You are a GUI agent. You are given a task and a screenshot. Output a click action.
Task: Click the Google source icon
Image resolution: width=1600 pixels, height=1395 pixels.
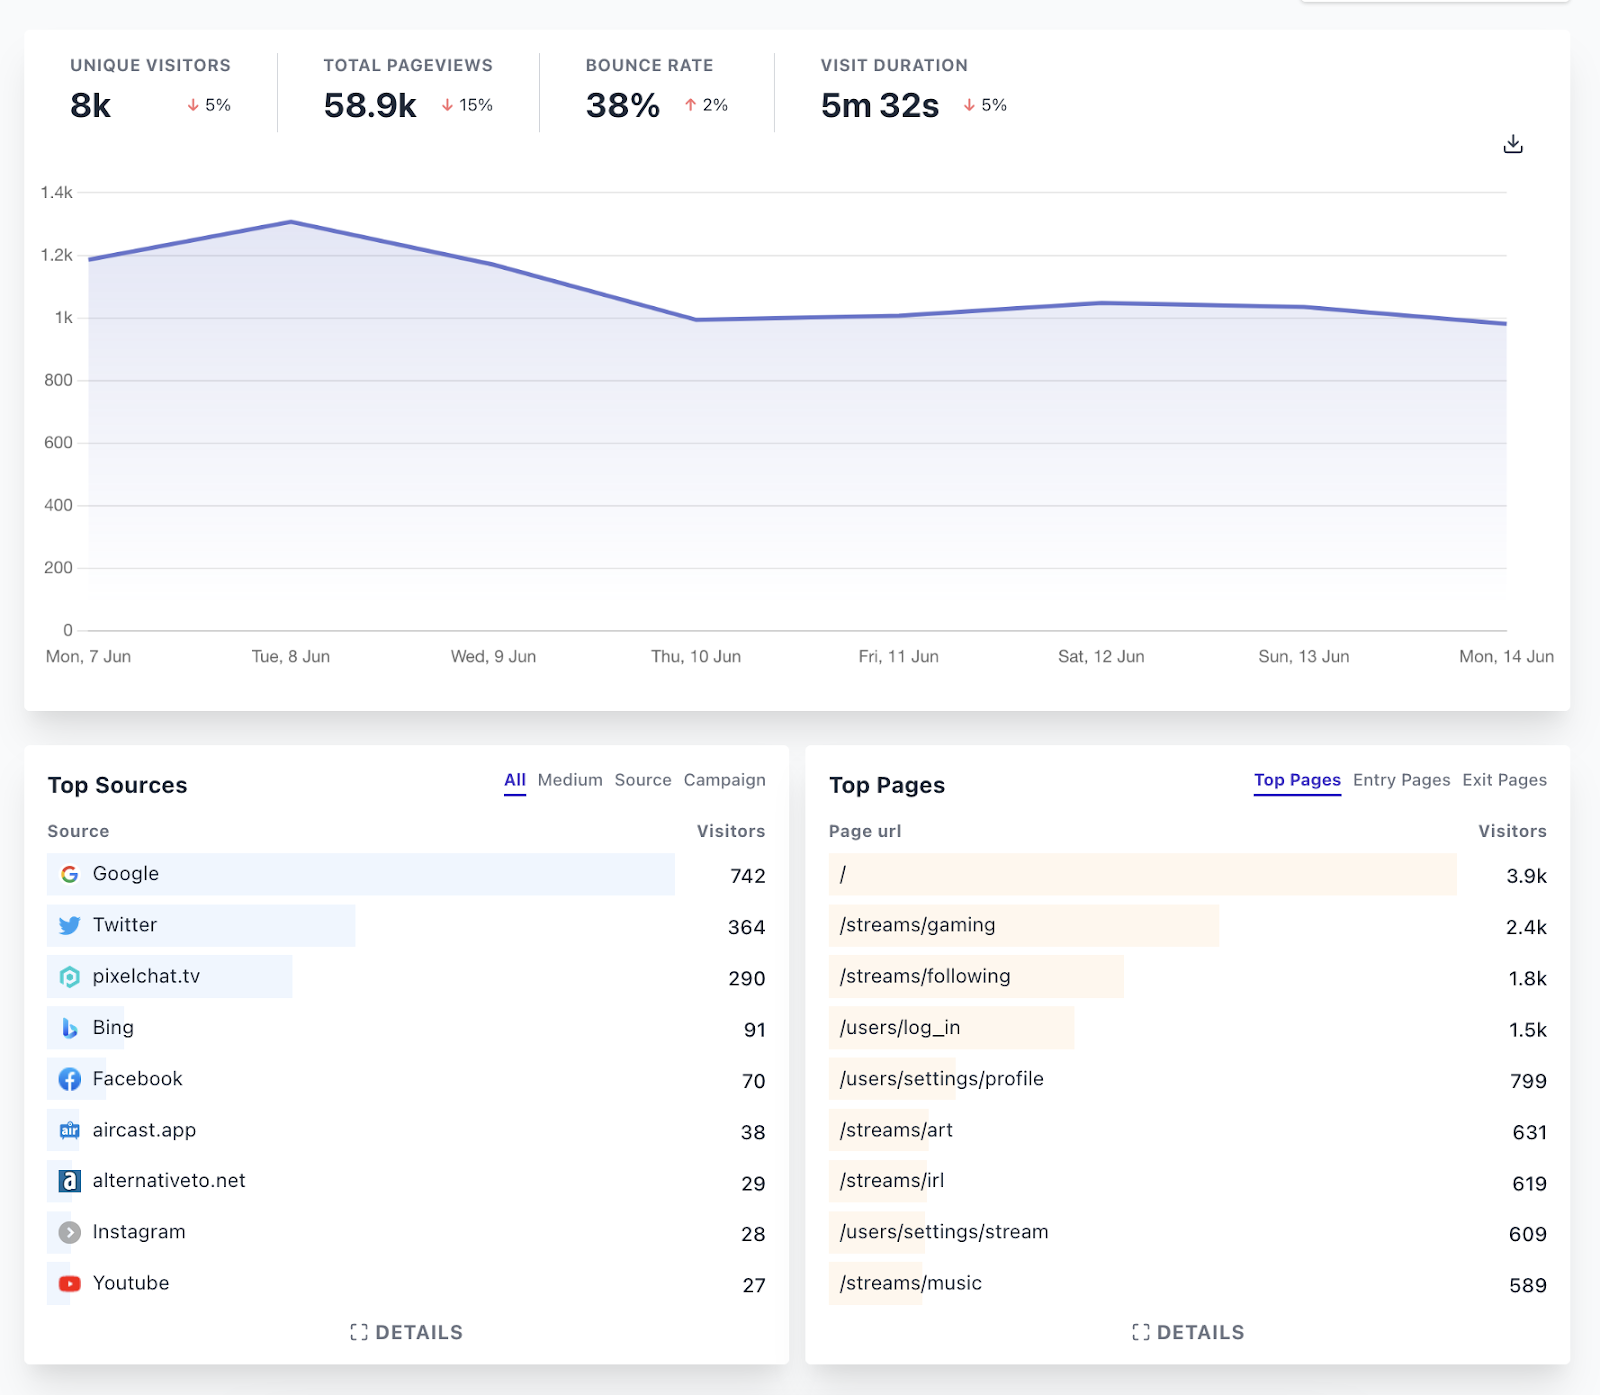[x=69, y=874]
